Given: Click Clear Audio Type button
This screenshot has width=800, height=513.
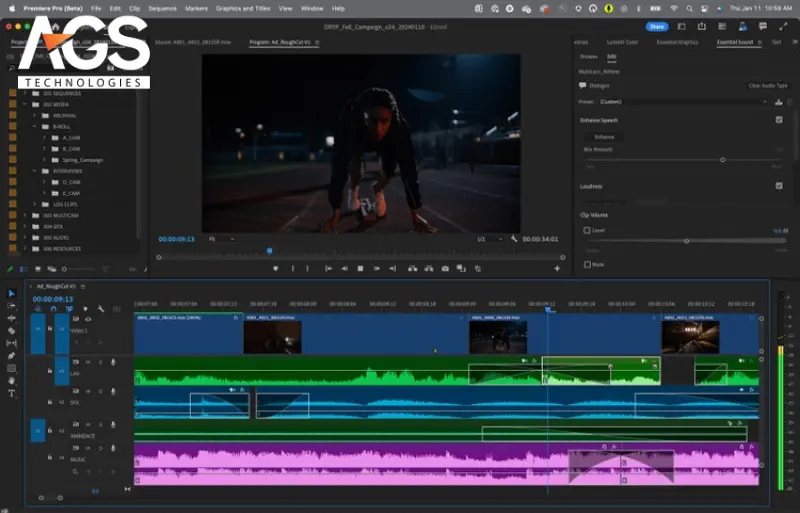Looking at the screenshot, I should pyautogui.click(x=767, y=86).
